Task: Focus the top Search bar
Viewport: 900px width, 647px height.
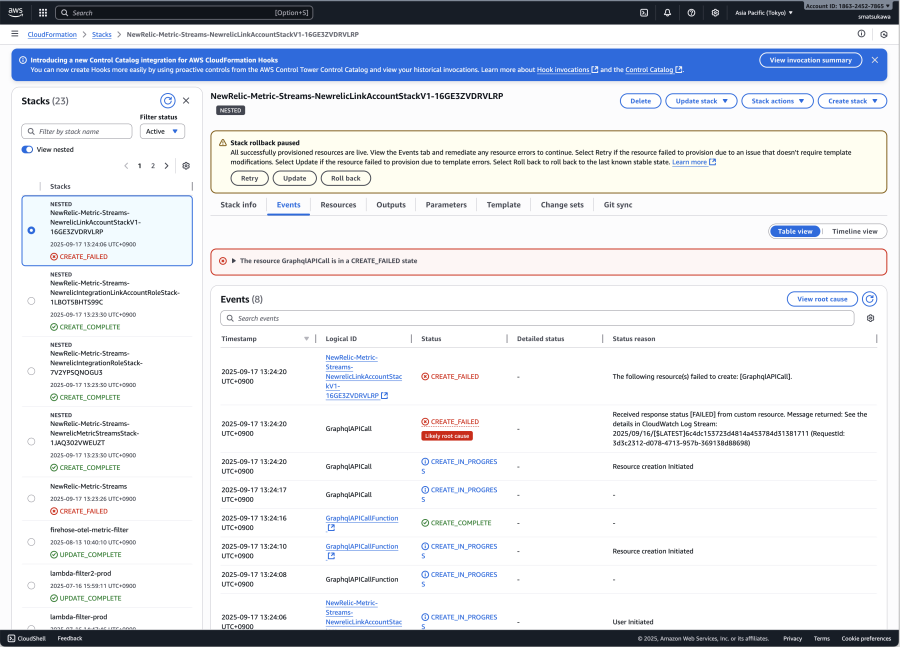Action: [x=184, y=13]
